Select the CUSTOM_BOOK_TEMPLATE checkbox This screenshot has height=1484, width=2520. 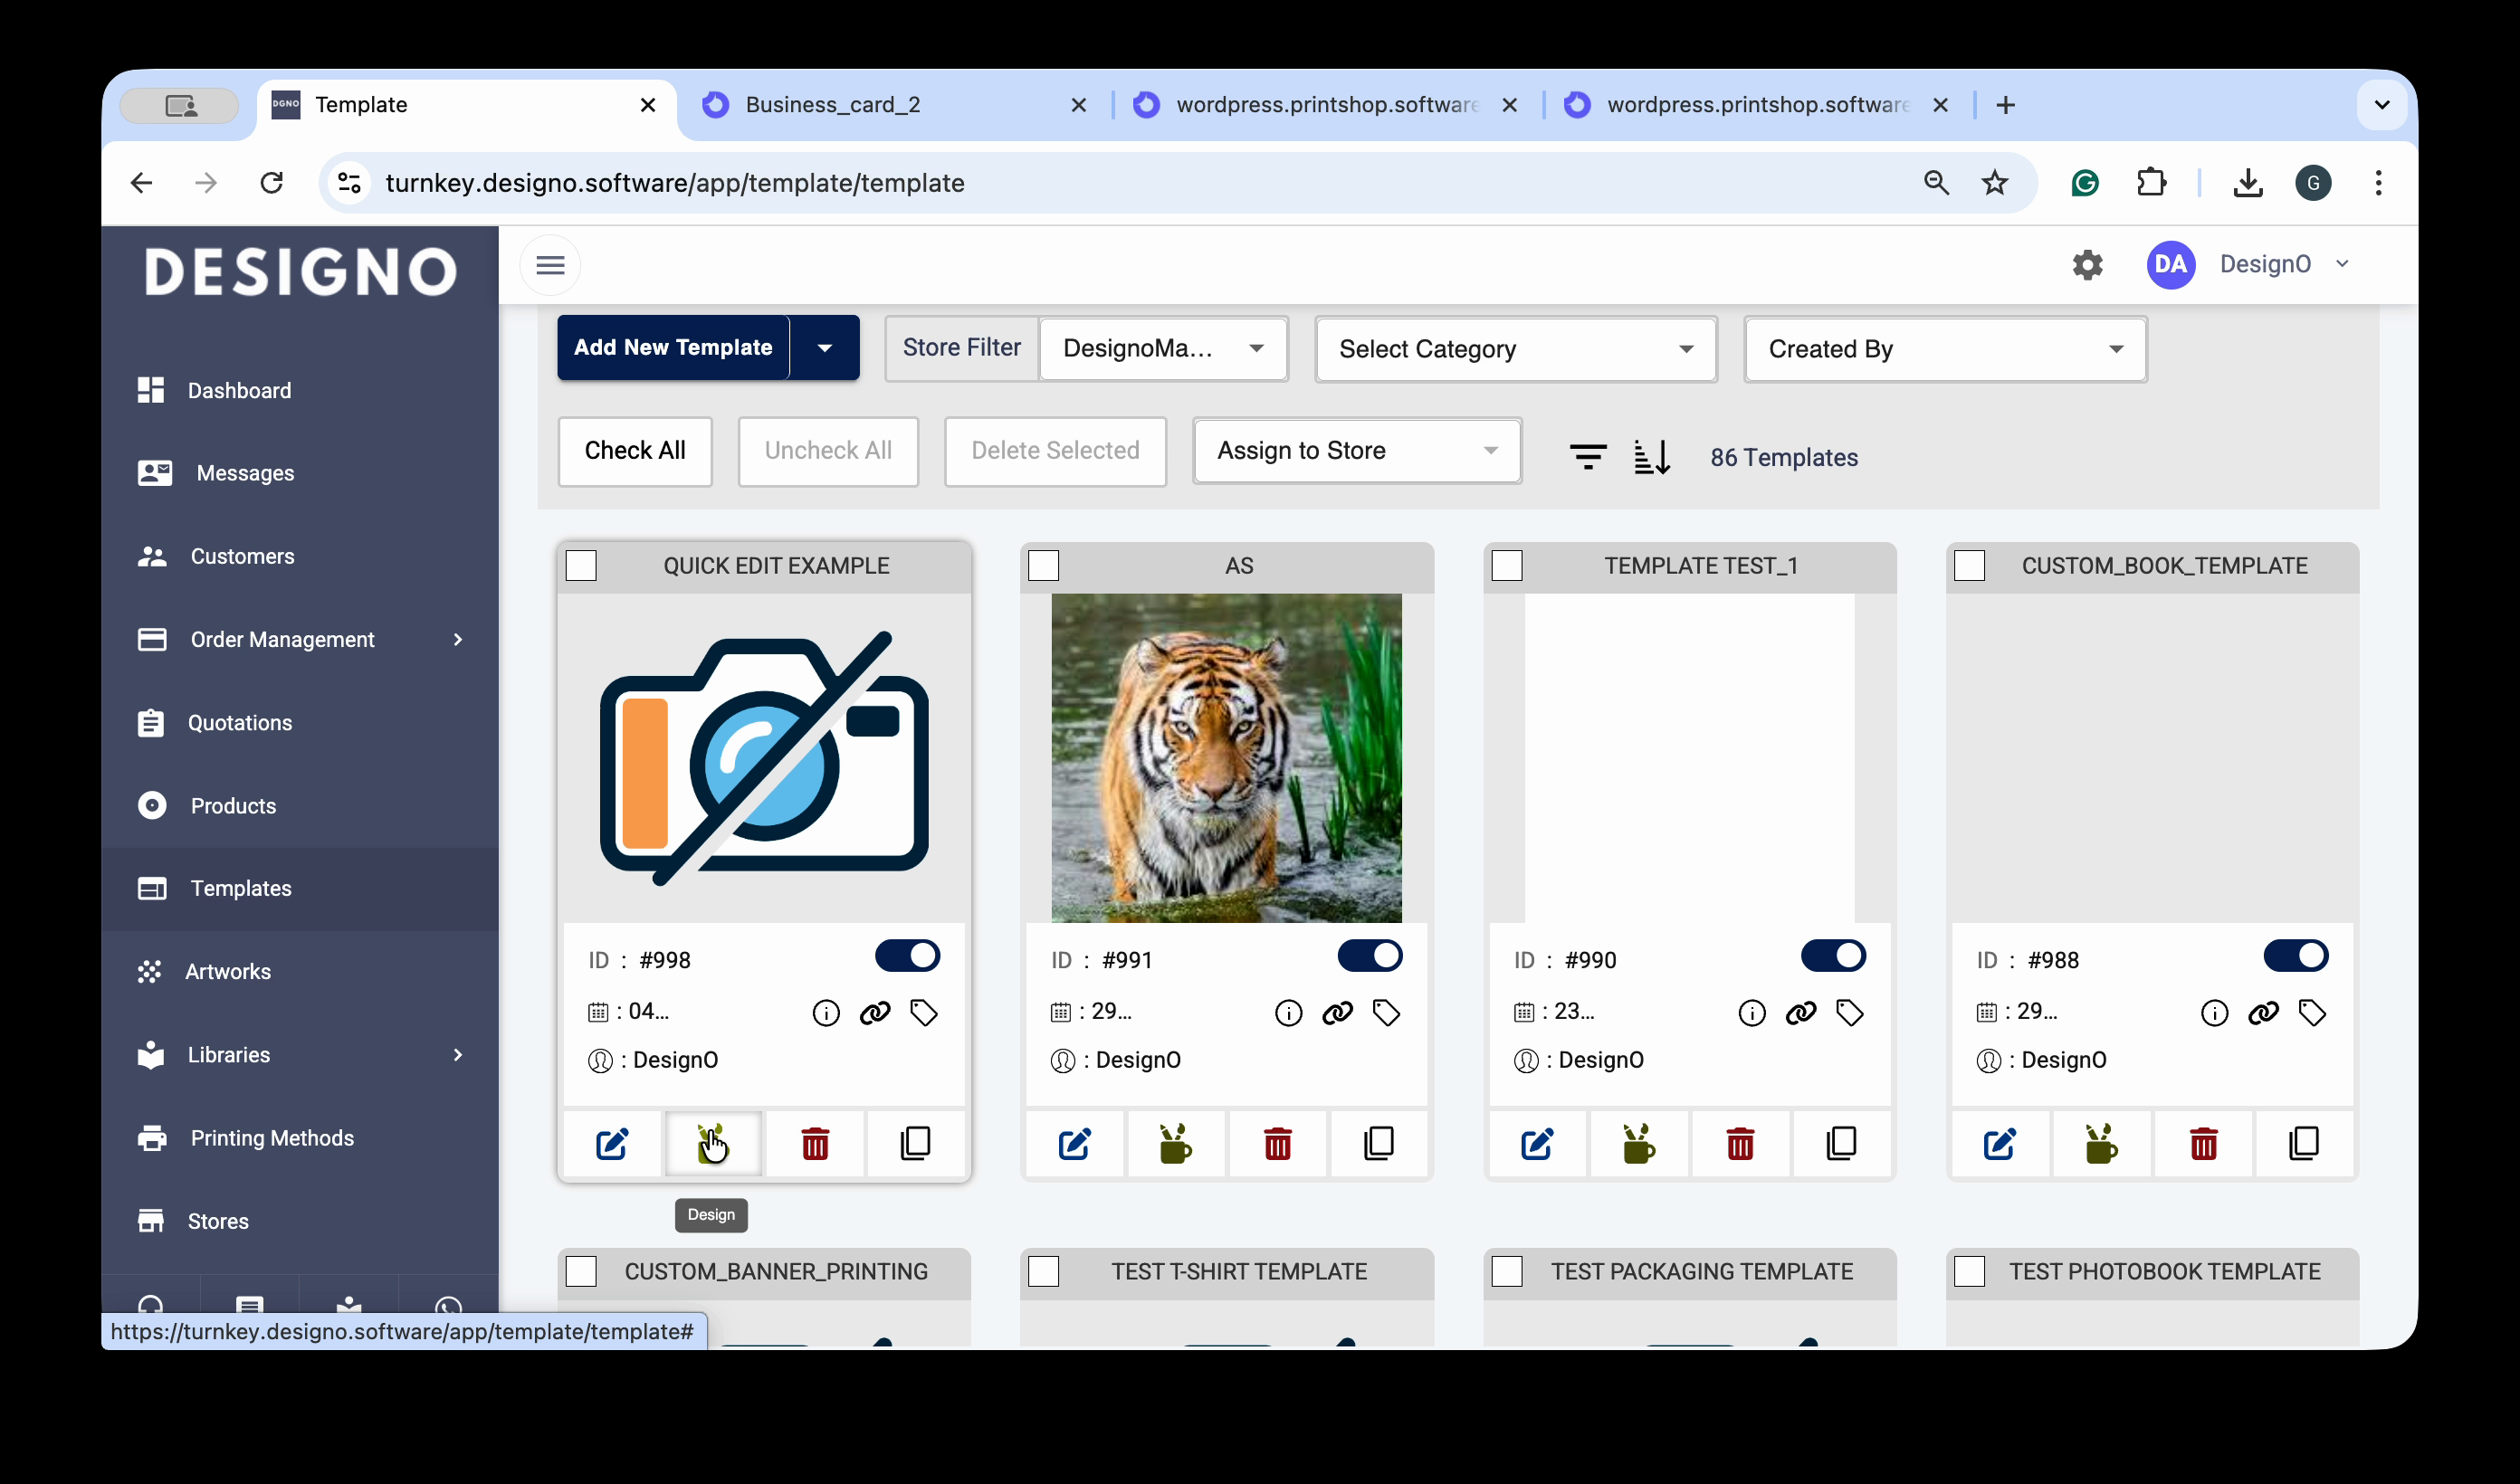click(1969, 566)
